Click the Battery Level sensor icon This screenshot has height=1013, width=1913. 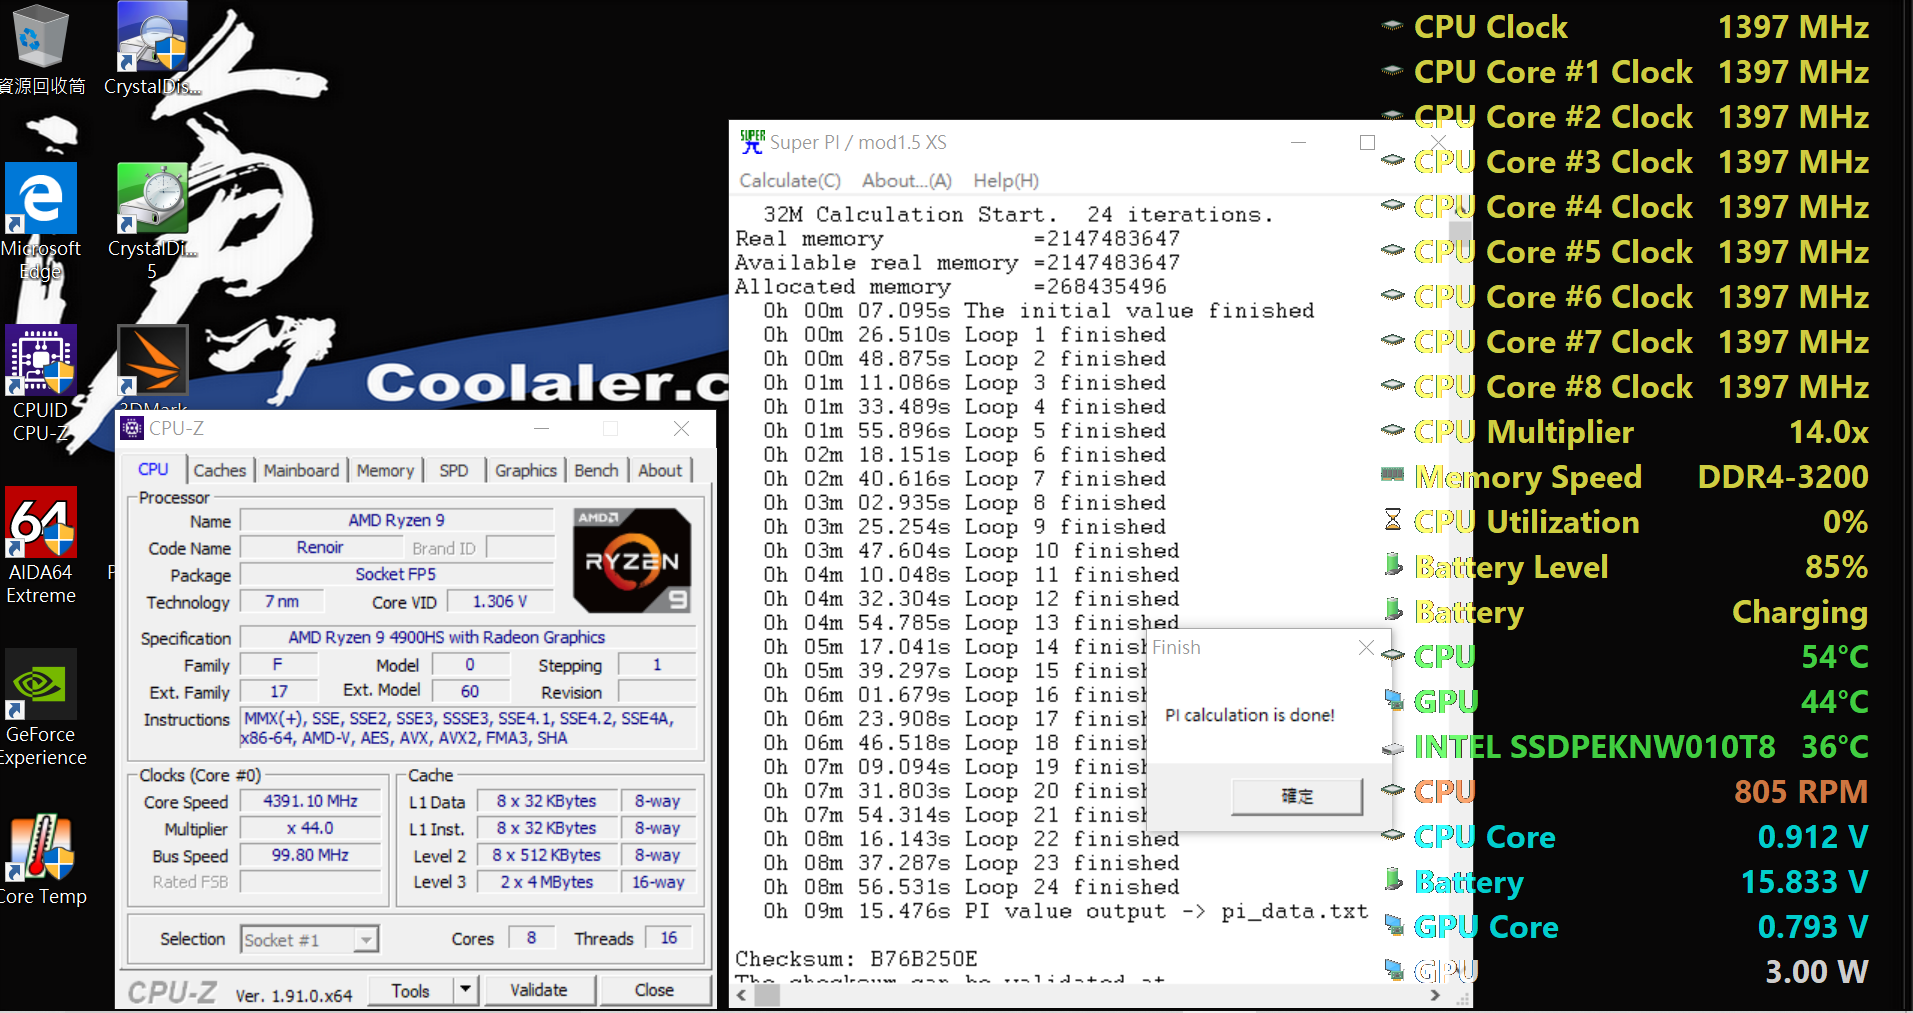coord(1393,564)
